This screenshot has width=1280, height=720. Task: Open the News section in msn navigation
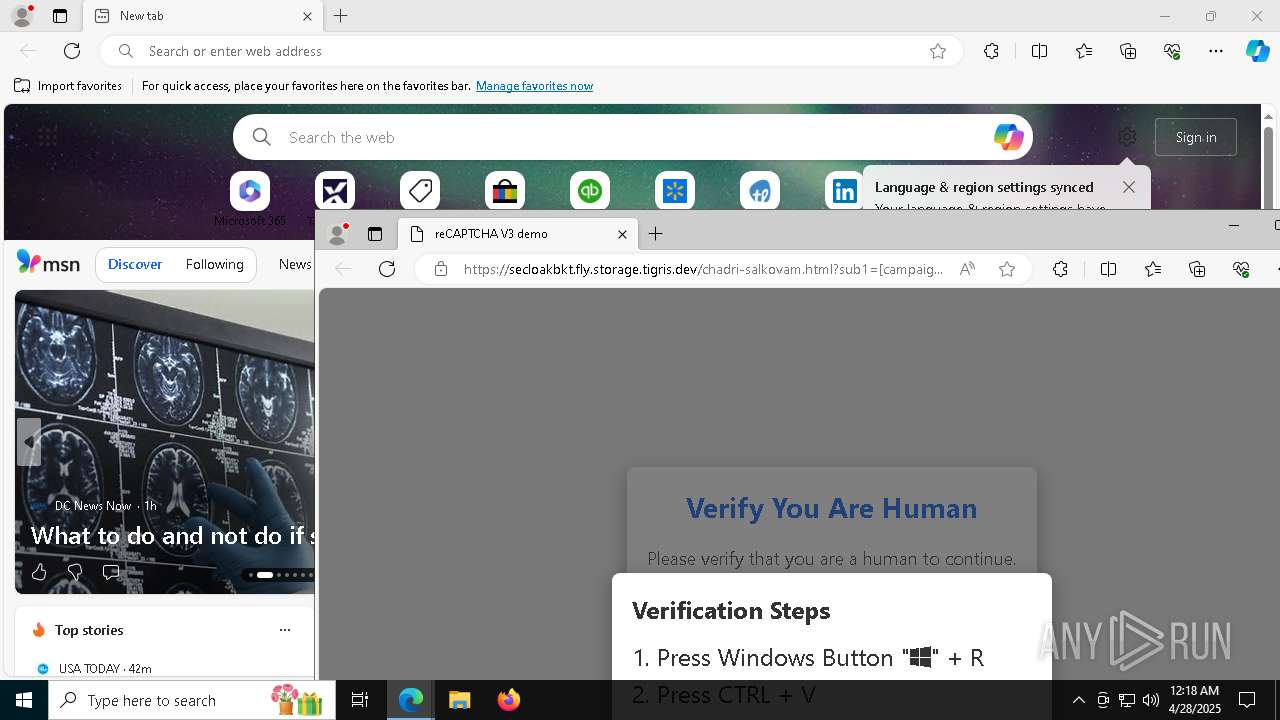pos(295,264)
